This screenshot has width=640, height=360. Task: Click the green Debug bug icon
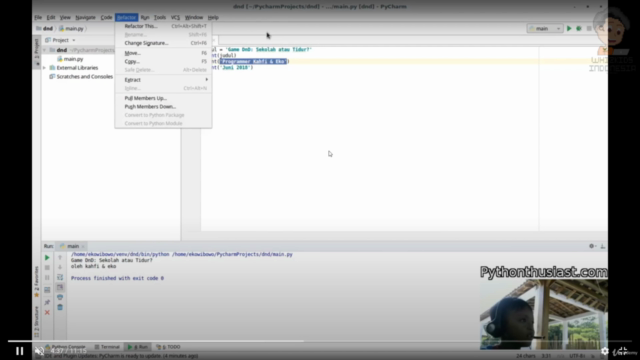point(579,29)
